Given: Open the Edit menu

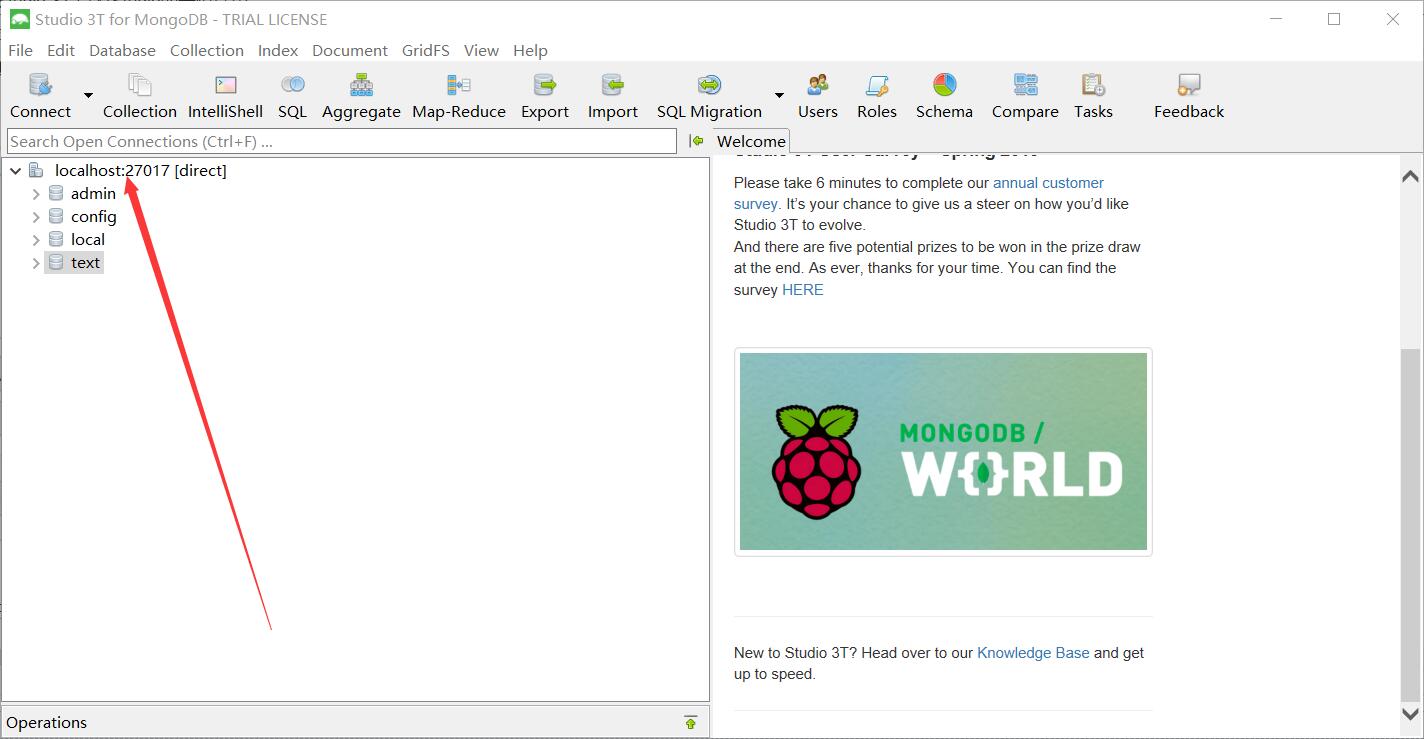Looking at the screenshot, I should [61, 50].
